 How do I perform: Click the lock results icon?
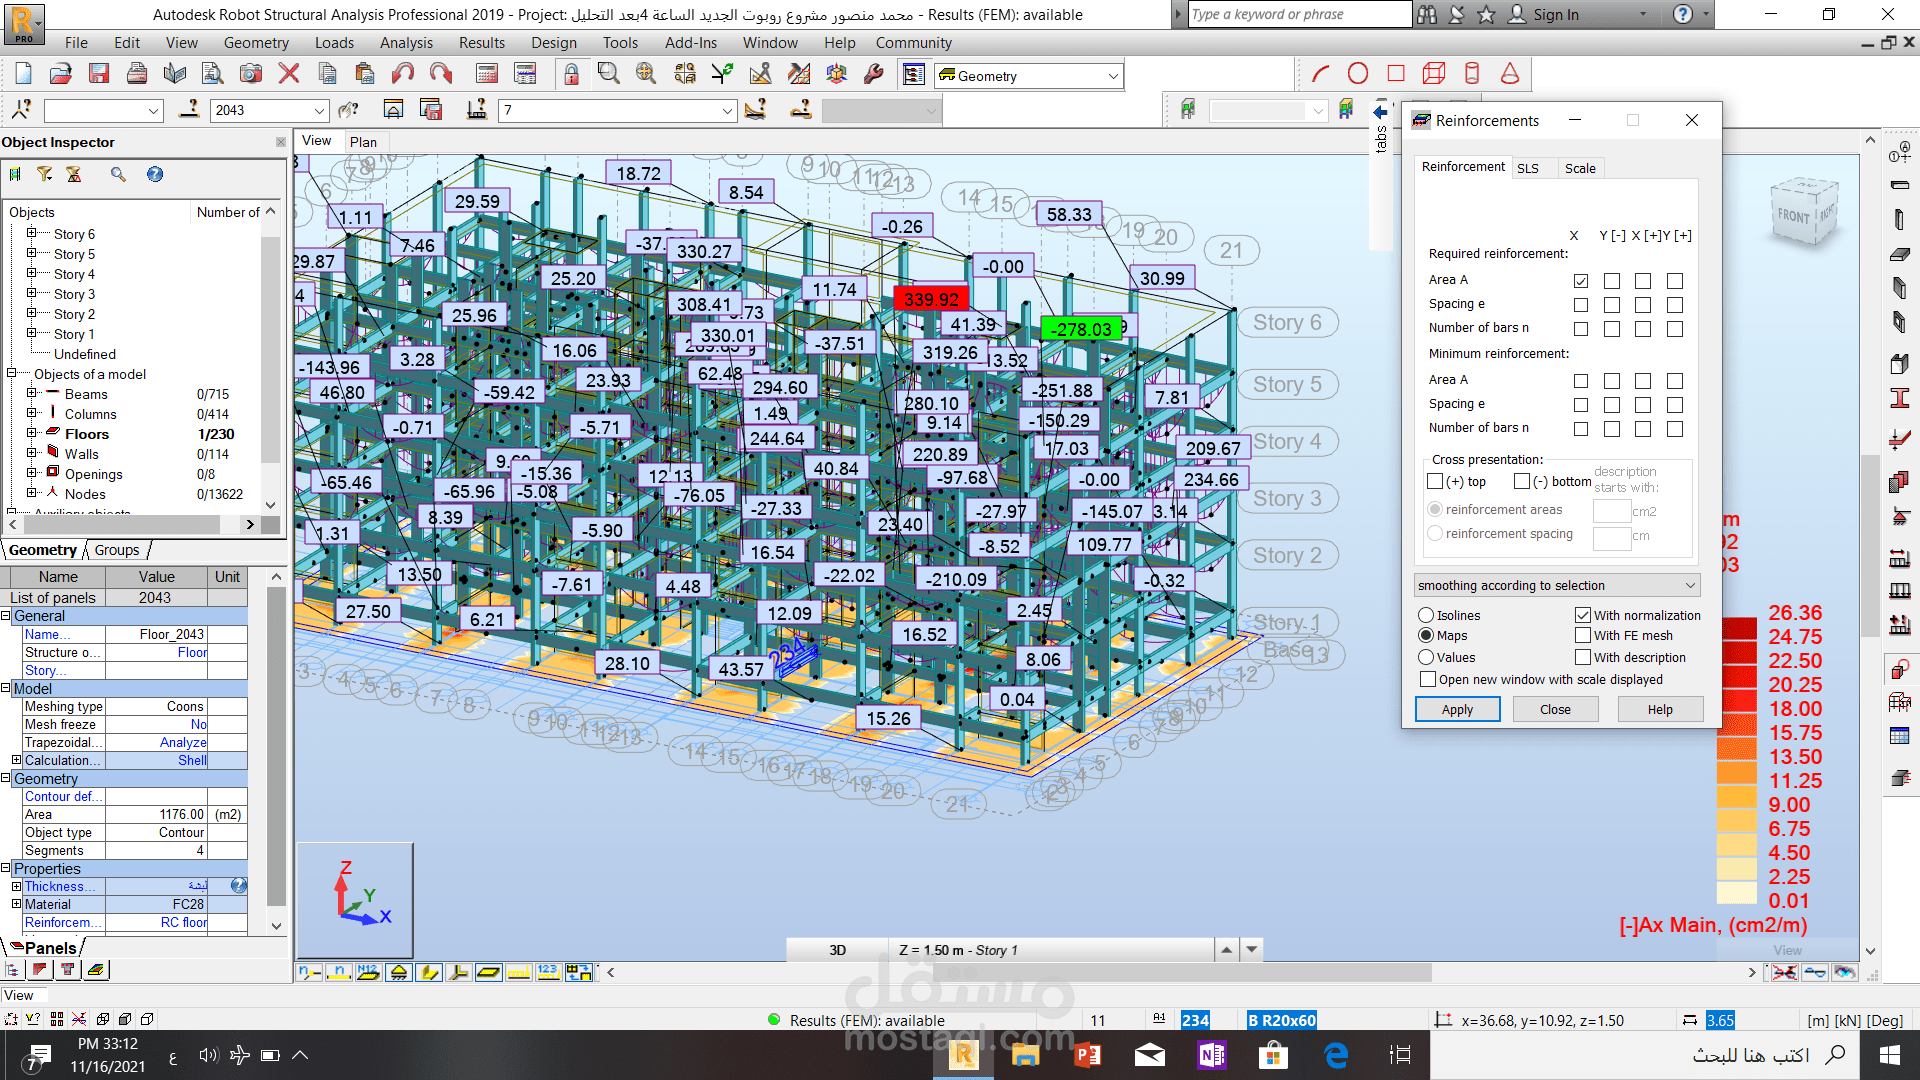click(570, 74)
